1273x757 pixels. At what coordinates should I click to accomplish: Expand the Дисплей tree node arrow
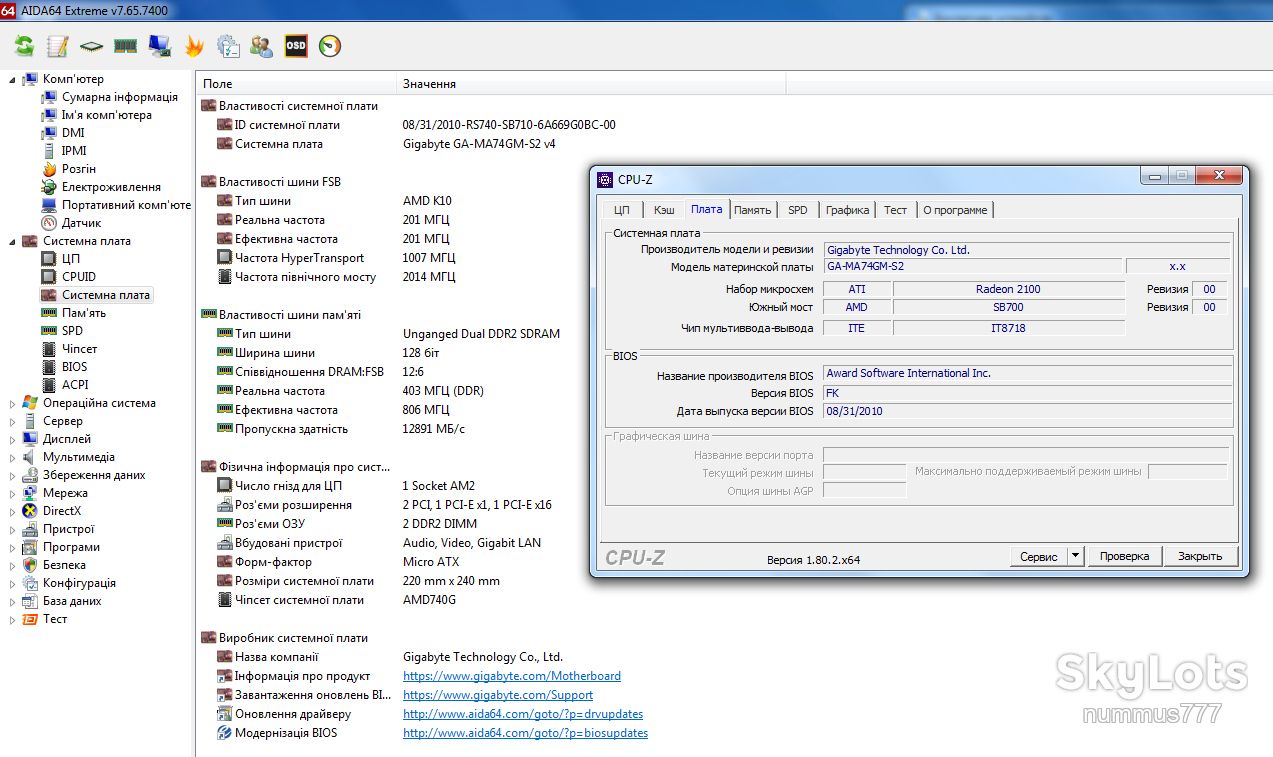click(13, 439)
